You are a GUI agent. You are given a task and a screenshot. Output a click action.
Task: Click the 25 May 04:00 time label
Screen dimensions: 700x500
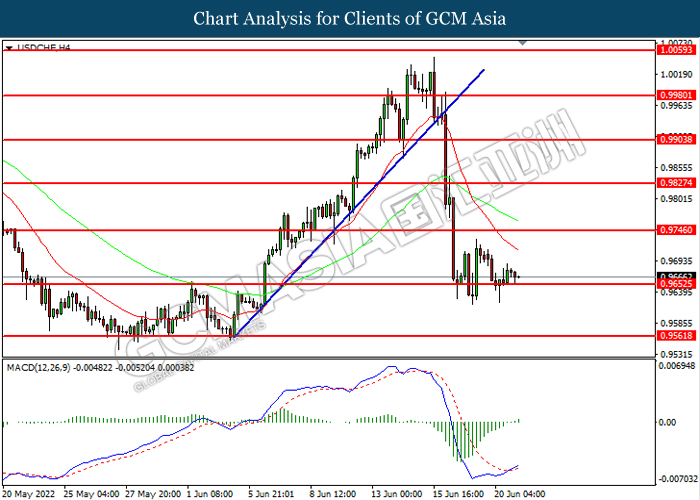pos(91,494)
